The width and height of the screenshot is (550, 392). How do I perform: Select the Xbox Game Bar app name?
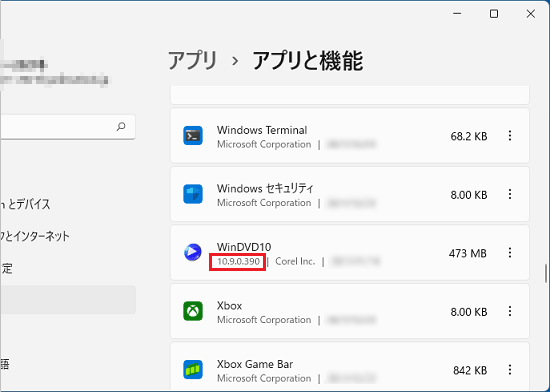point(255,364)
